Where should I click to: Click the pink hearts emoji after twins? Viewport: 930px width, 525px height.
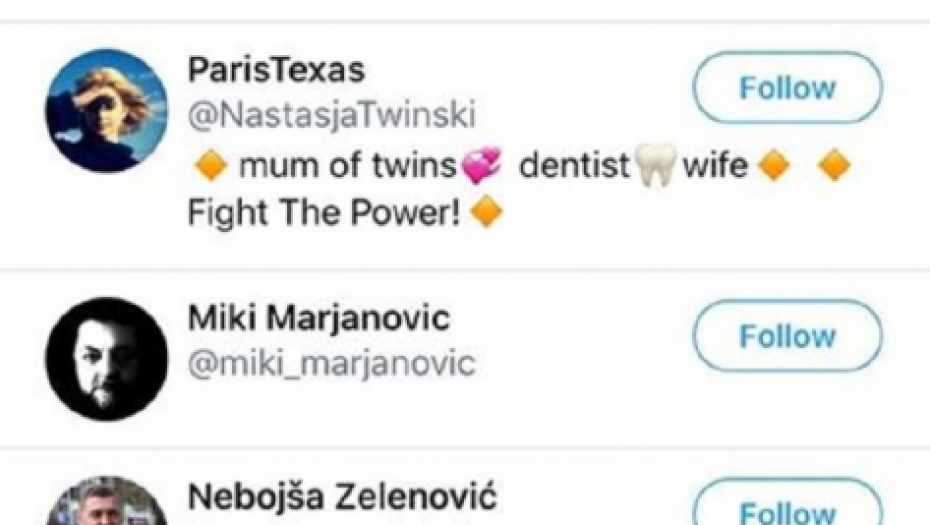(x=481, y=166)
